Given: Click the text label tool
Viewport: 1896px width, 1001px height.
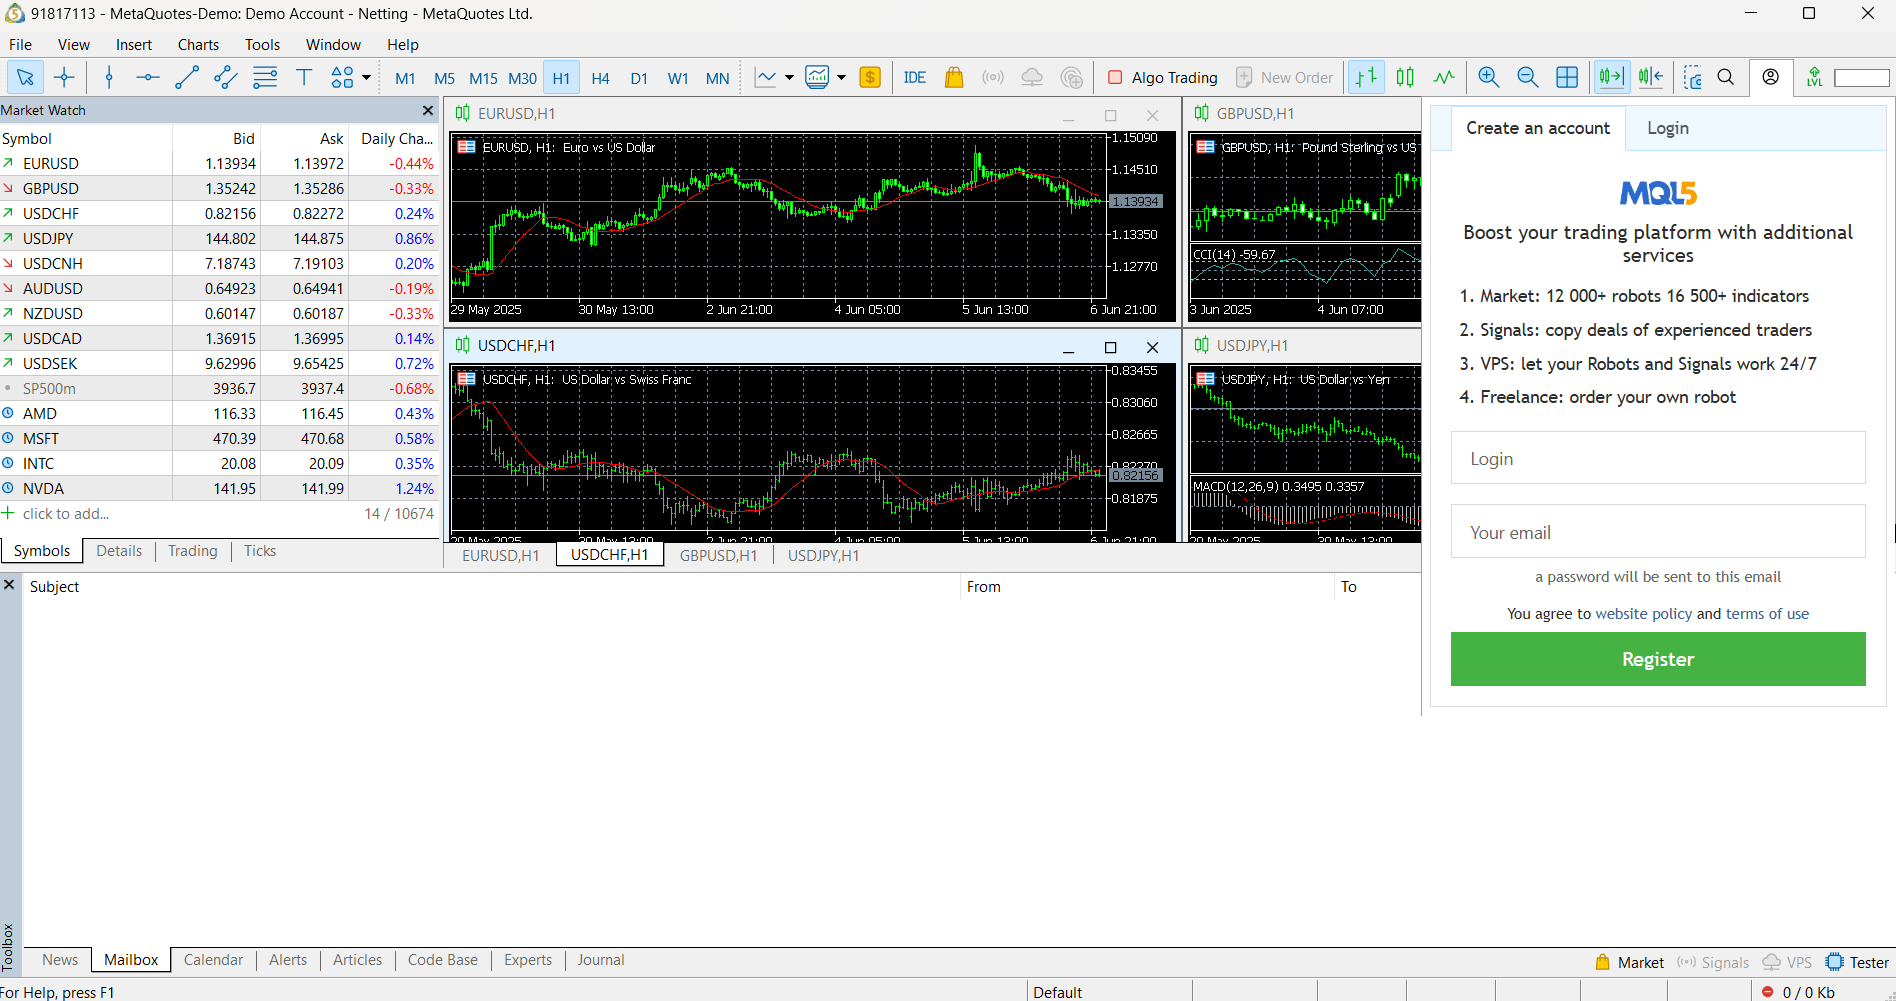Looking at the screenshot, I should coord(304,78).
